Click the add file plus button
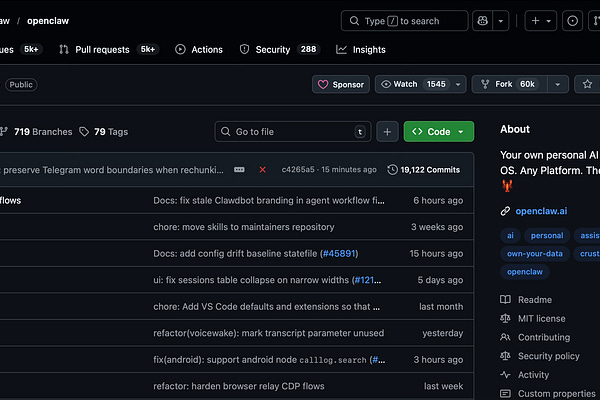 387,132
